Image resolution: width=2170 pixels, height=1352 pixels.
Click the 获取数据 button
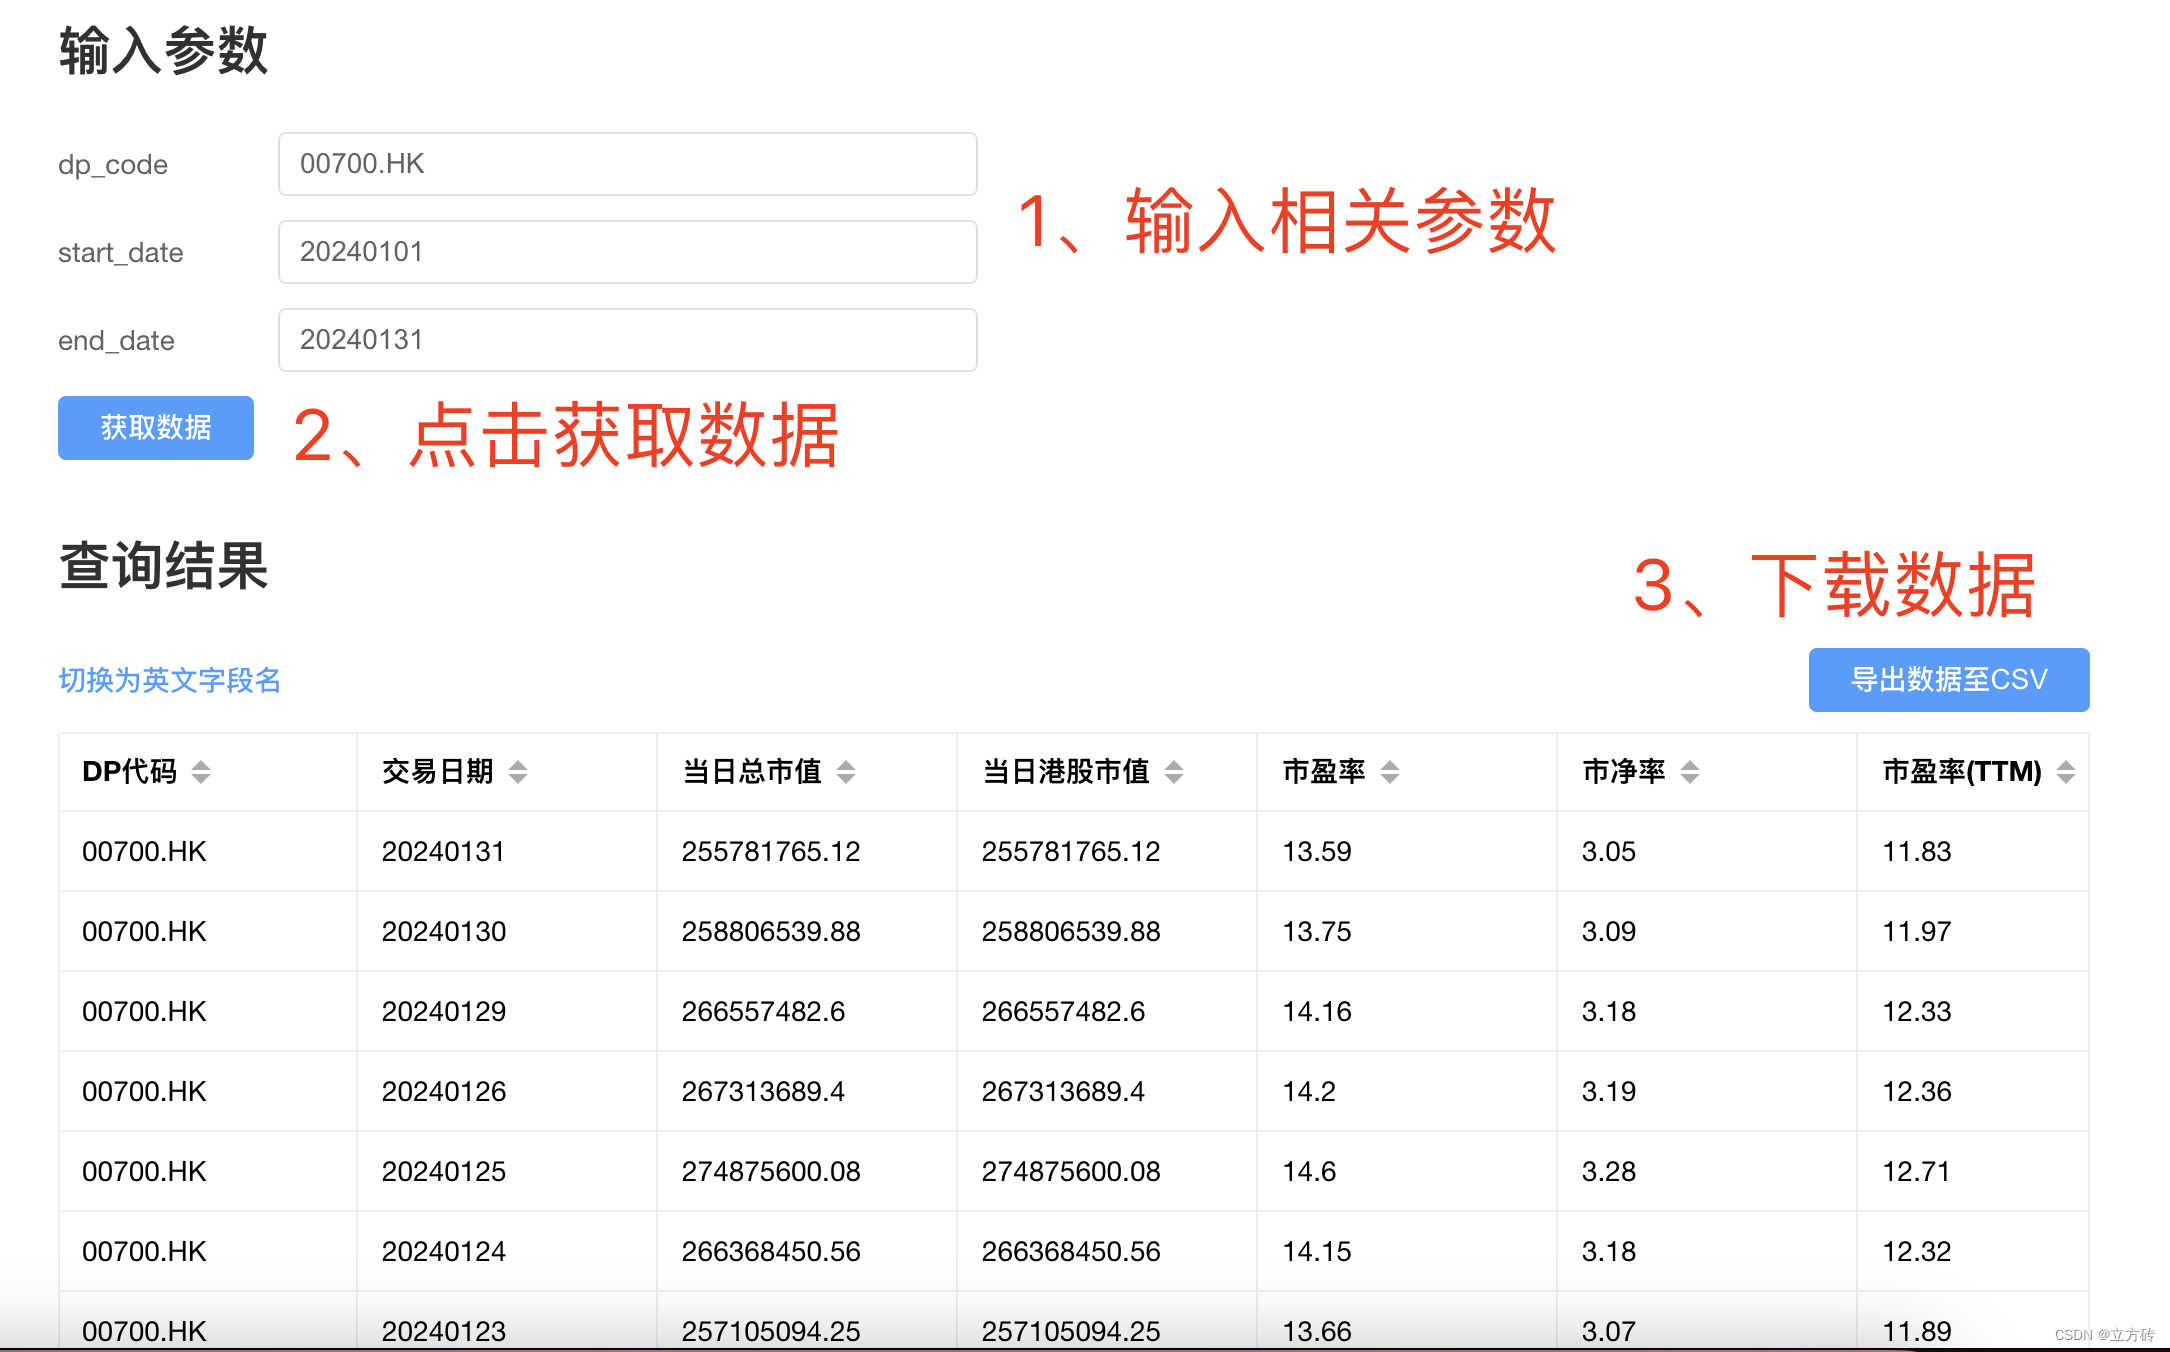click(x=156, y=428)
